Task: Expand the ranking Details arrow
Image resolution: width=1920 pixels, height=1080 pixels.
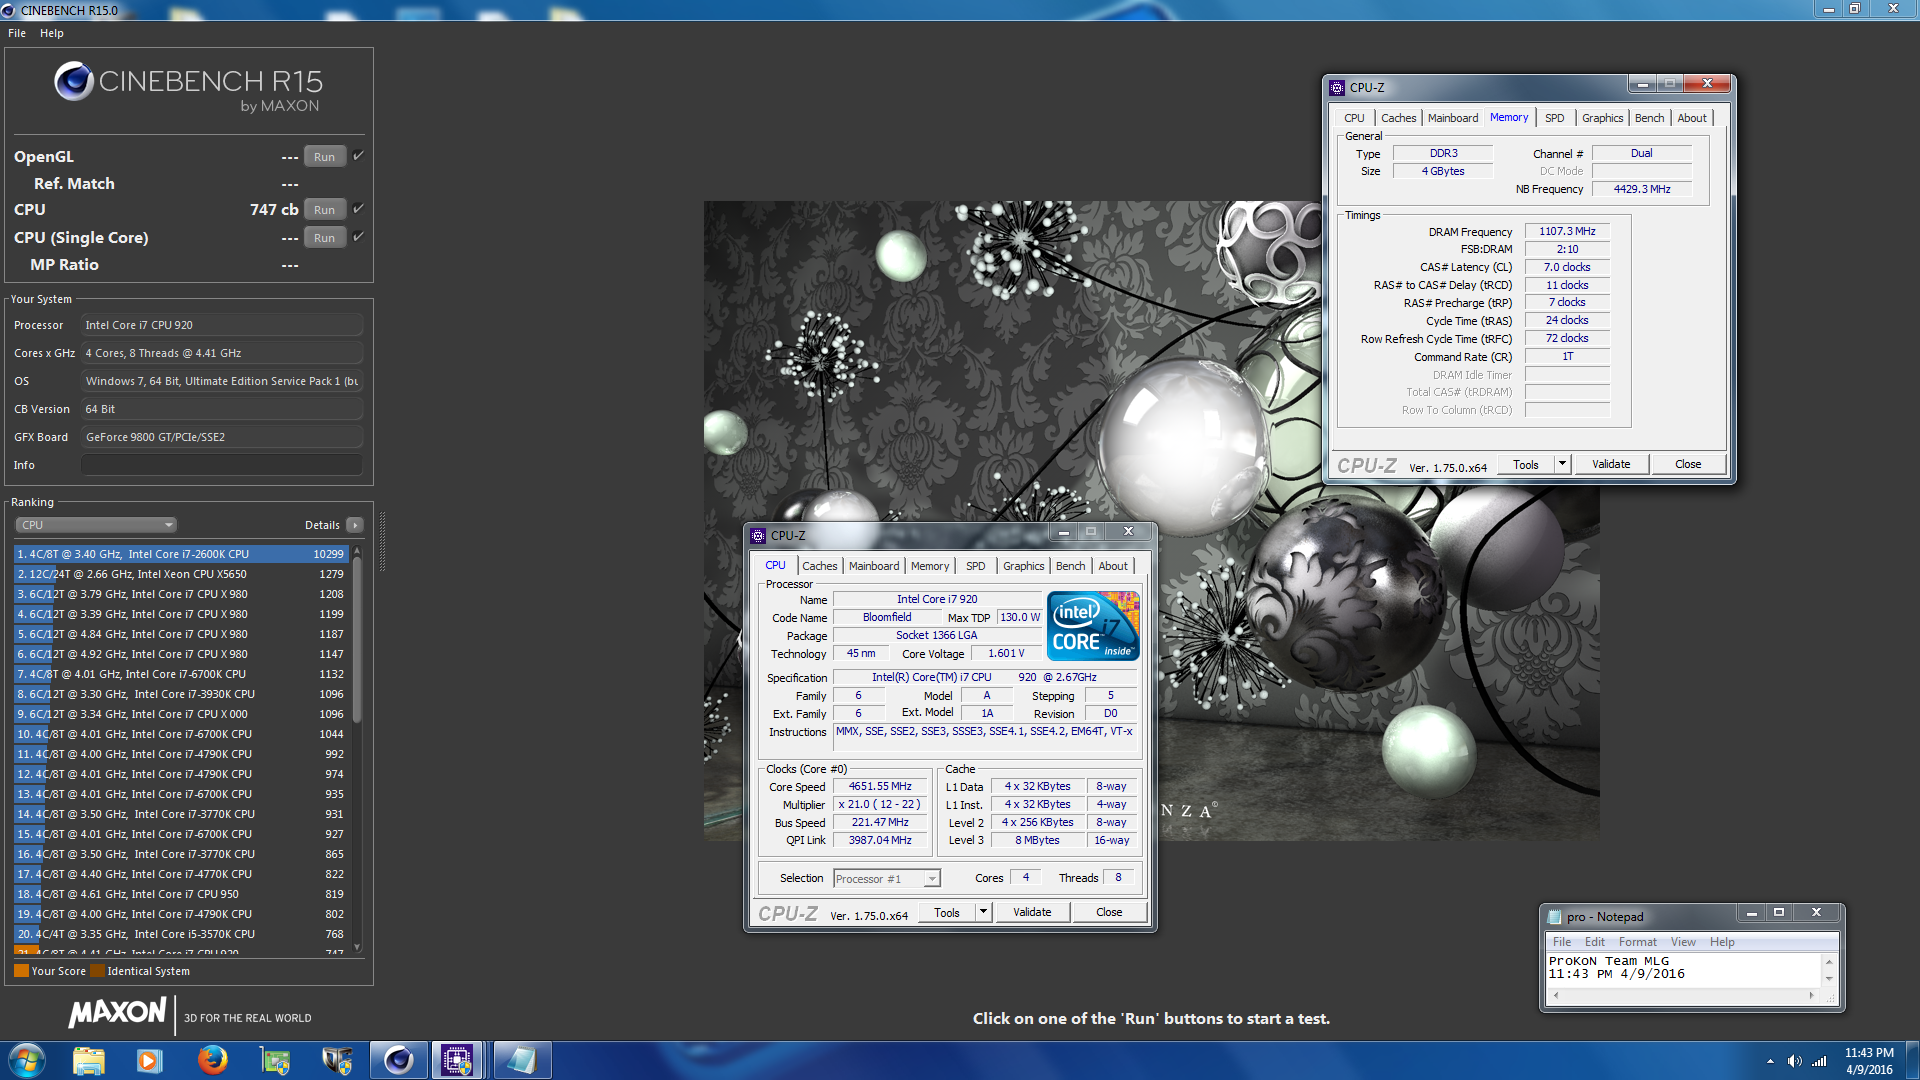Action: tap(354, 524)
